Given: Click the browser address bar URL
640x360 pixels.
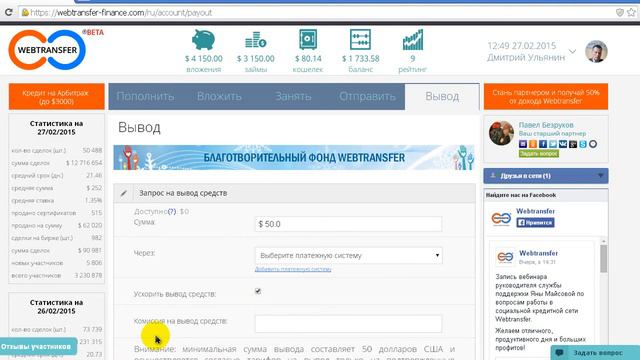Looking at the screenshot, I should [x=121, y=13].
